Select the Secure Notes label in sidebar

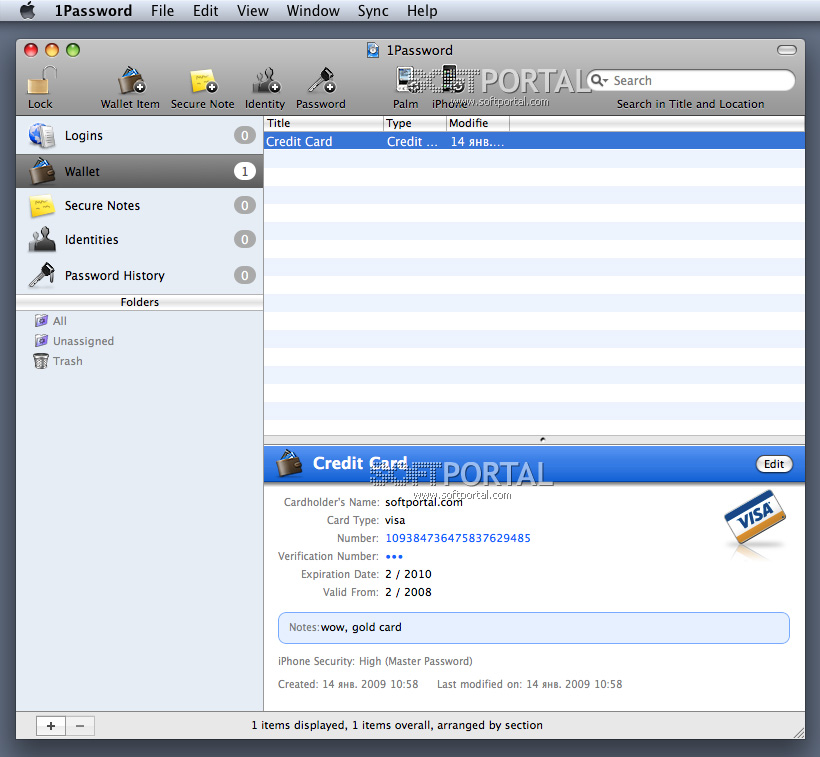tap(102, 205)
